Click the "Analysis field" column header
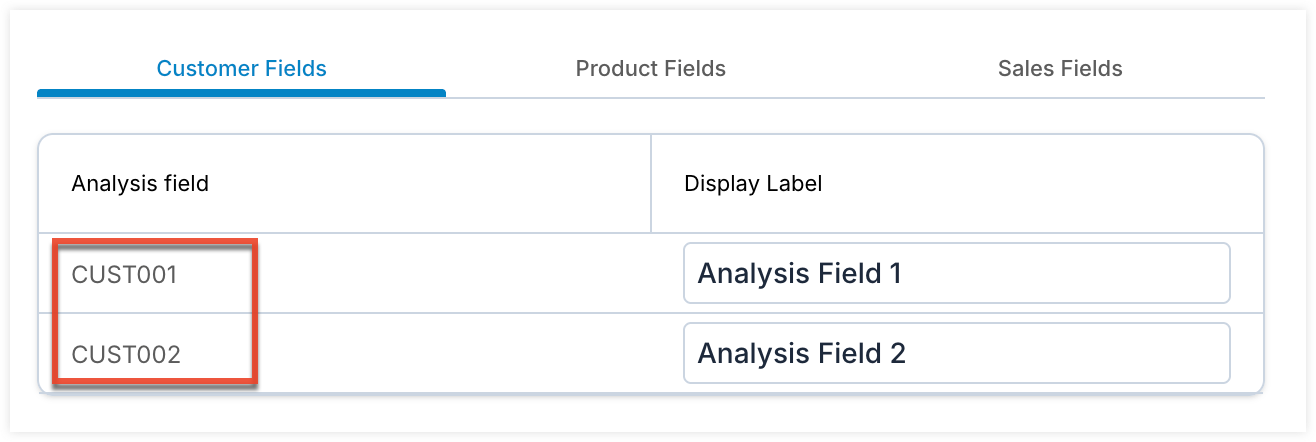This screenshot has height=442, width=1316. tap(140, 184)
